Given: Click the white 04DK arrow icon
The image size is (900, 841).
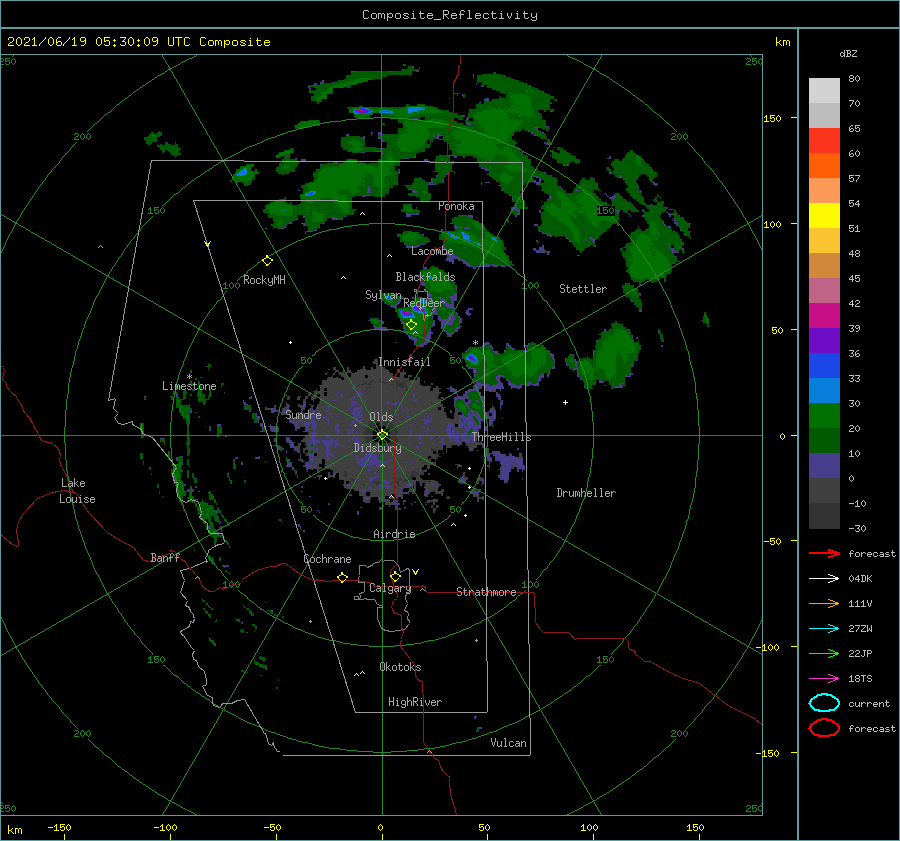Looking at the screenshot, I should pyautogui.click(x=824, y=578).
